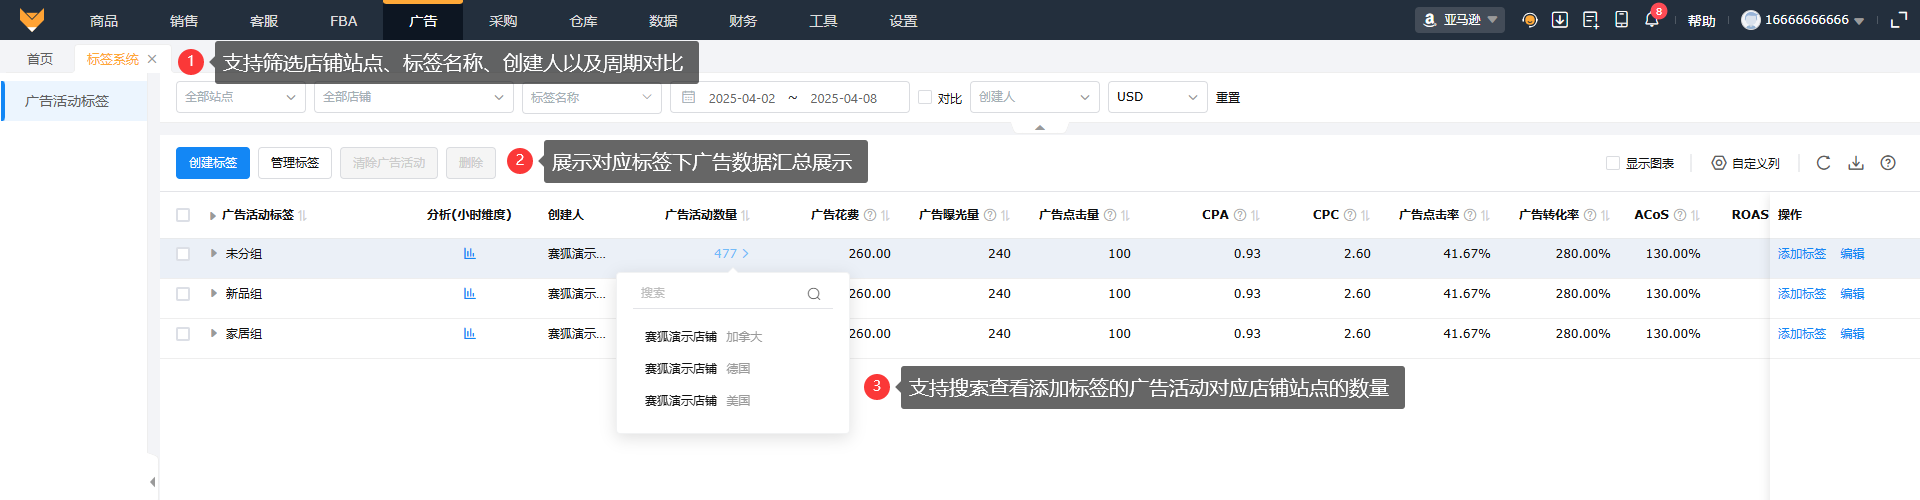Open the USD currency dropdown

click(1156, 97)
